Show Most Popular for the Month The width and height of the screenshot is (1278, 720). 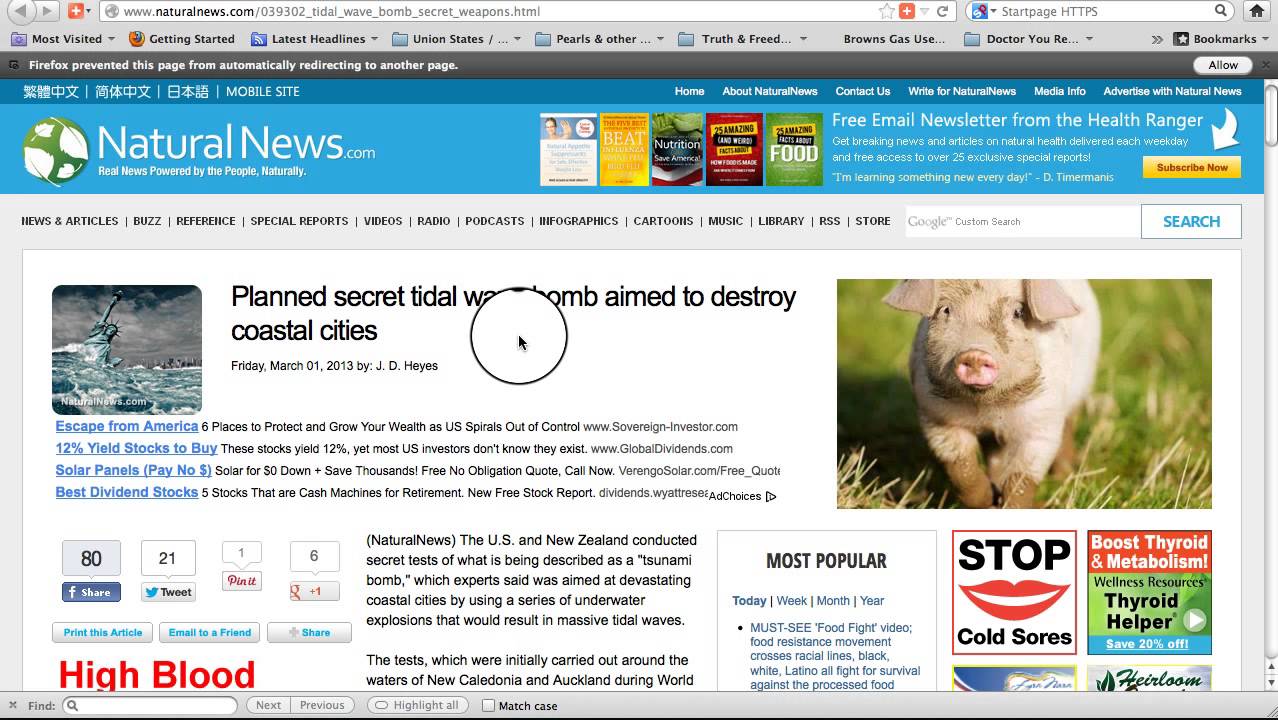point(833,601)
